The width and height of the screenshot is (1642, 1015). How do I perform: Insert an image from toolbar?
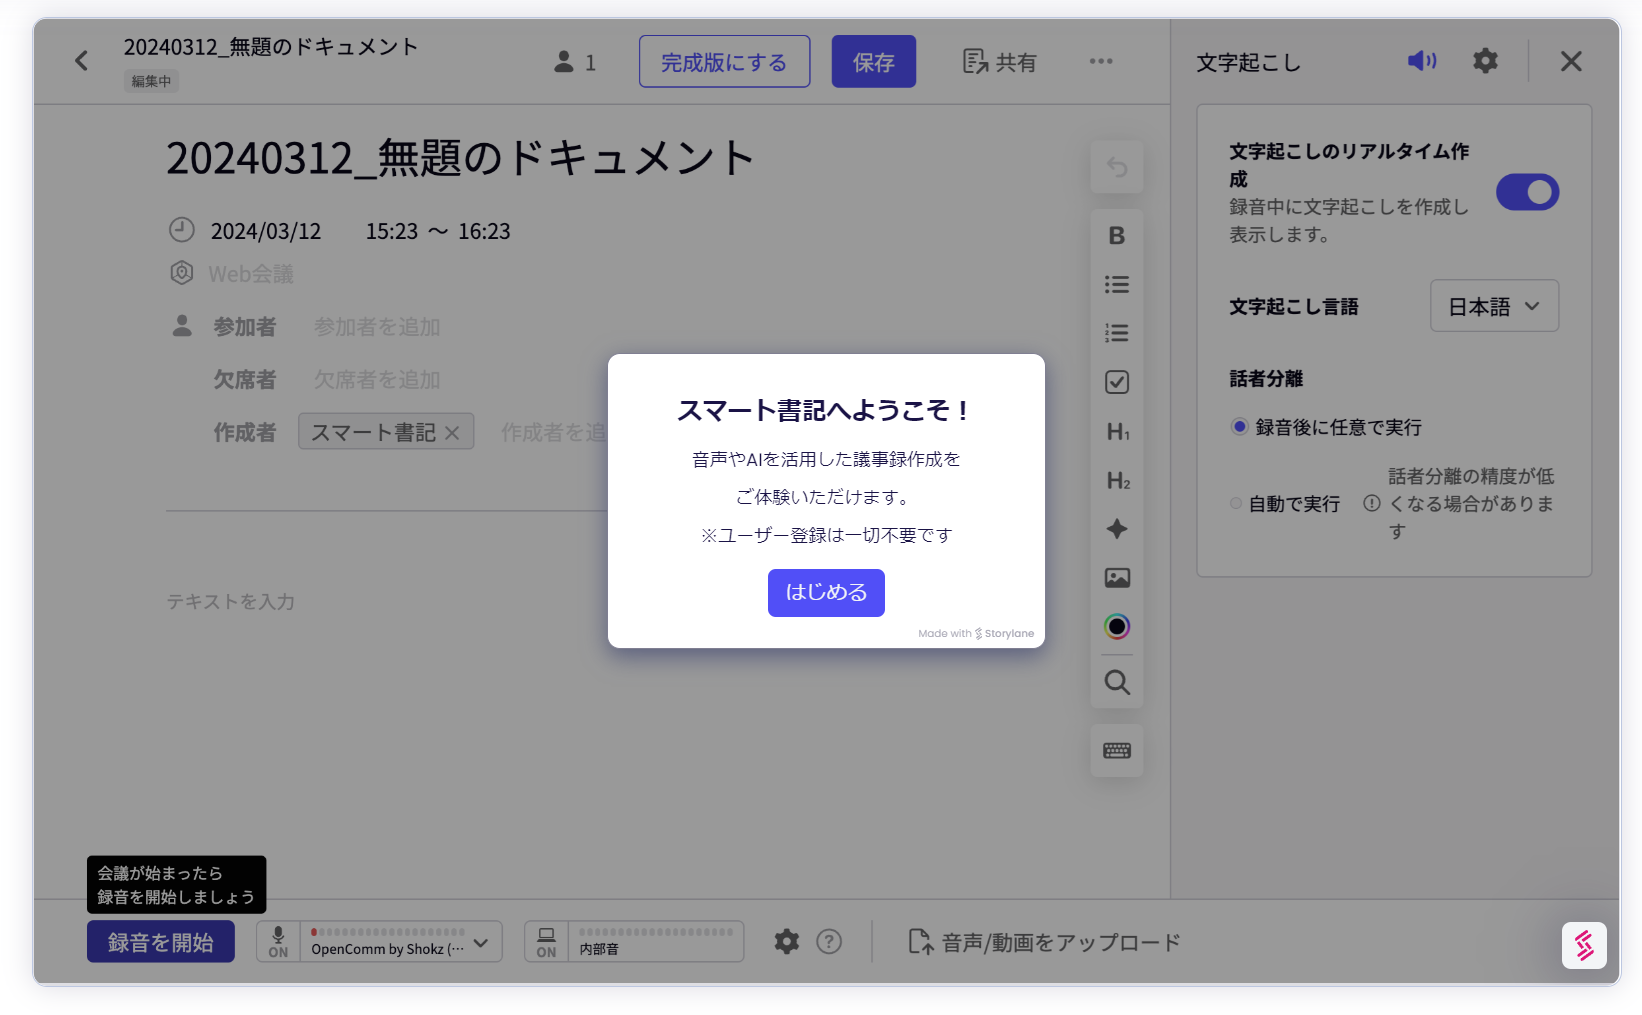coord(1116,578)
